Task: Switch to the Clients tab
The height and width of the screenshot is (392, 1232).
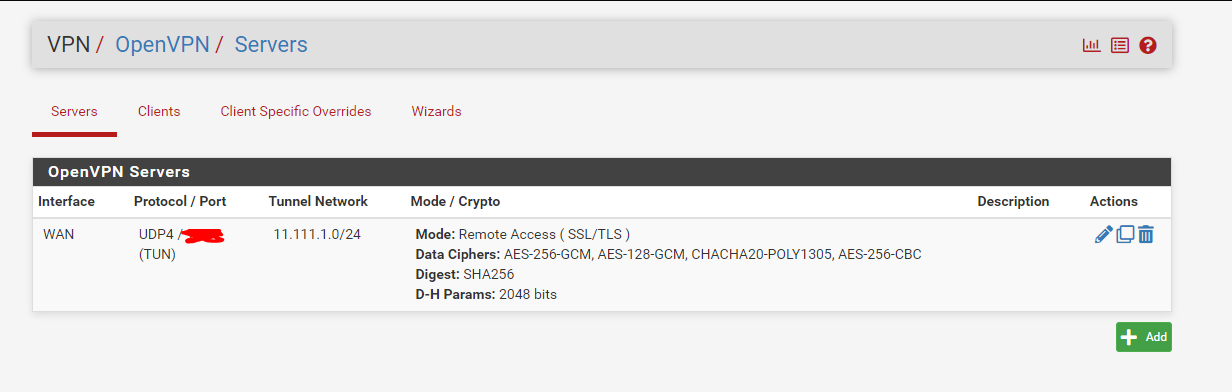Action: (x=159, y=111)
